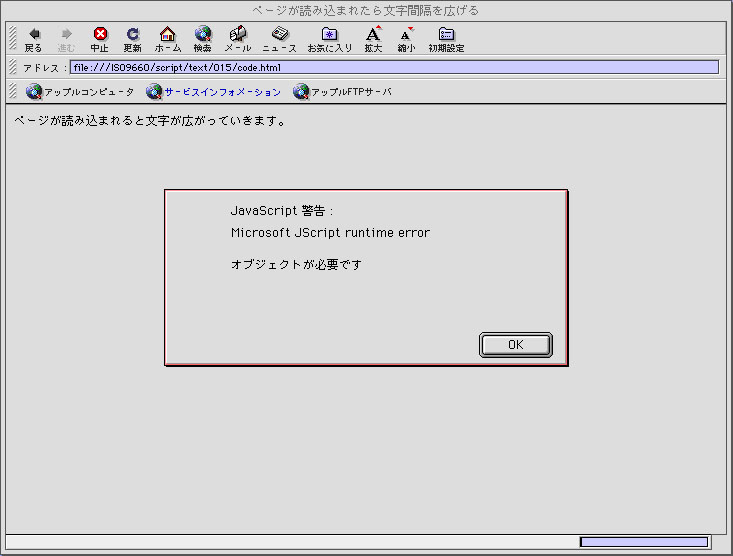
Task: Open the サービスインフォメーション favorites link
Action: click(x=214, y=92)
